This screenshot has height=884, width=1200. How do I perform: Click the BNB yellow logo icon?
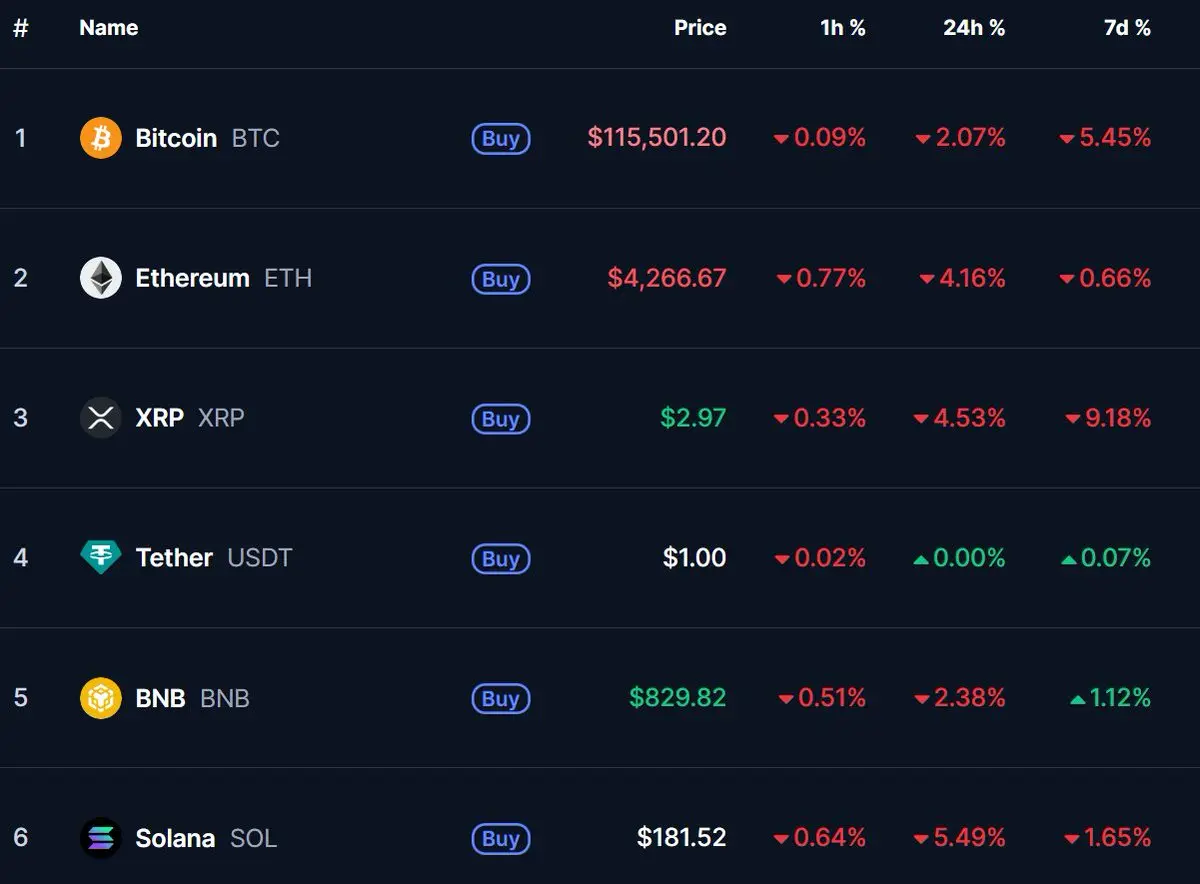(x=100, y=698)
